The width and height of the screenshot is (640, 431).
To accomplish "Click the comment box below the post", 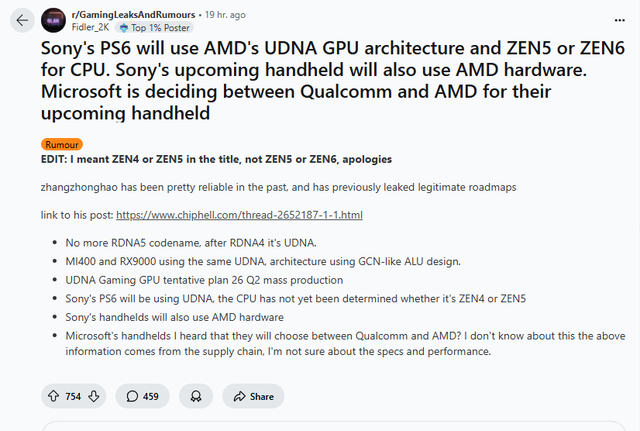I will tap(333, 426).
